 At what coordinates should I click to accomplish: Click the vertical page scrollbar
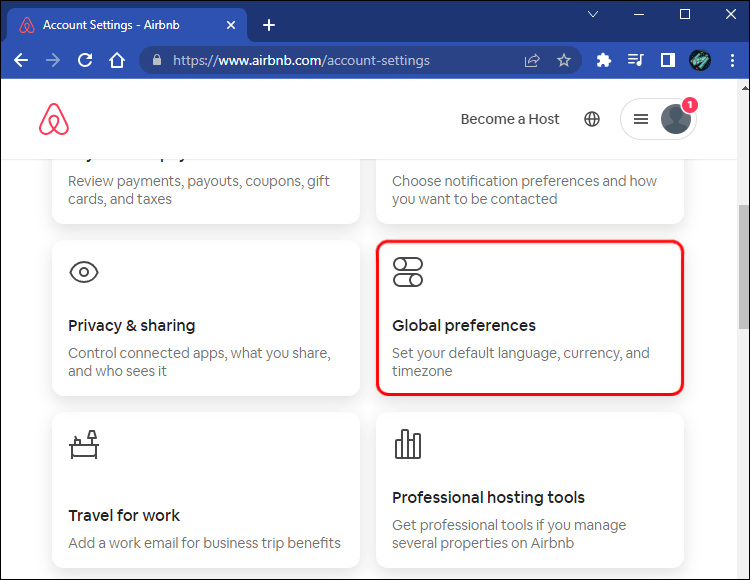(742, 265)
